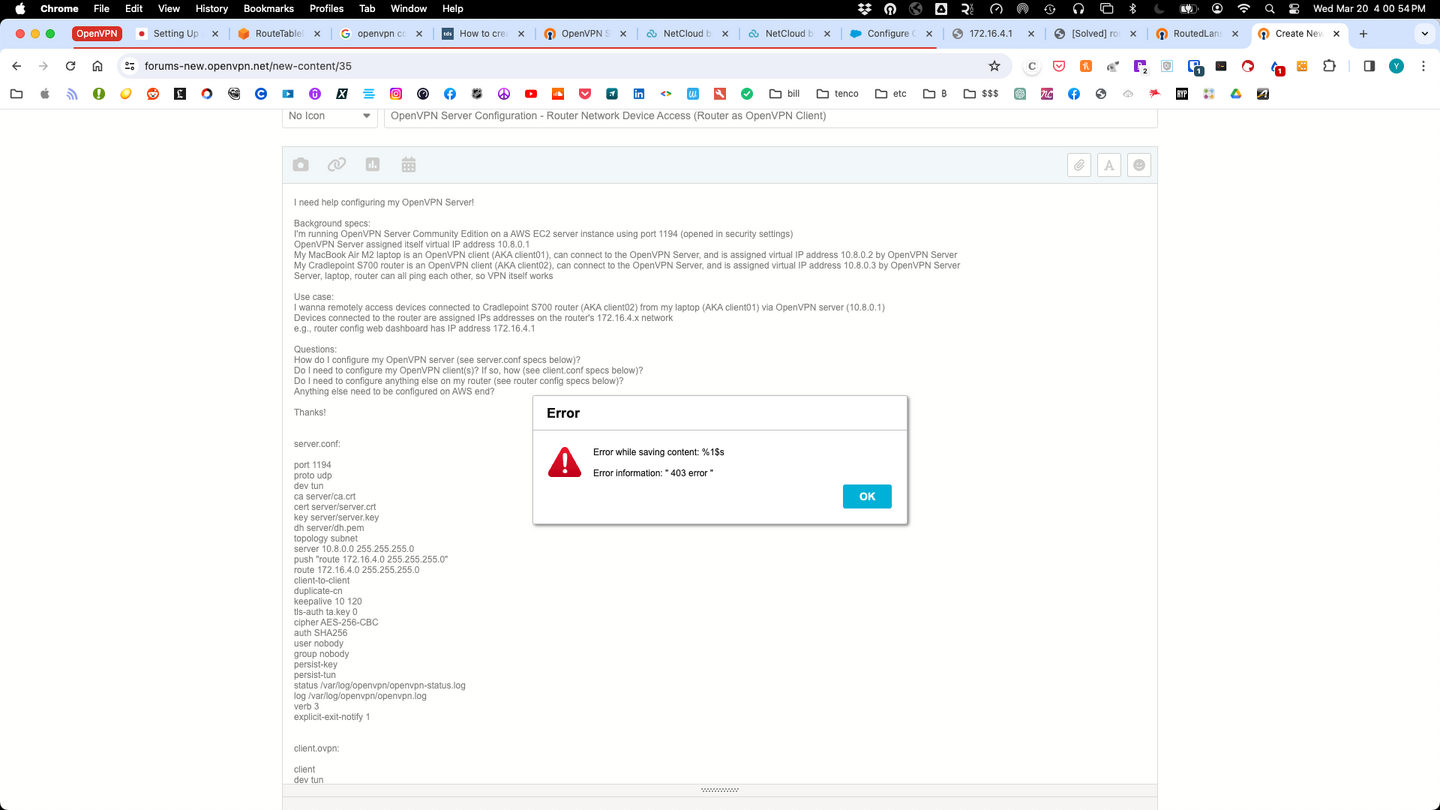Click the paperclip attachment icon
Image resolution: width=1440 pixels, height=810 pixels.
1079,165
